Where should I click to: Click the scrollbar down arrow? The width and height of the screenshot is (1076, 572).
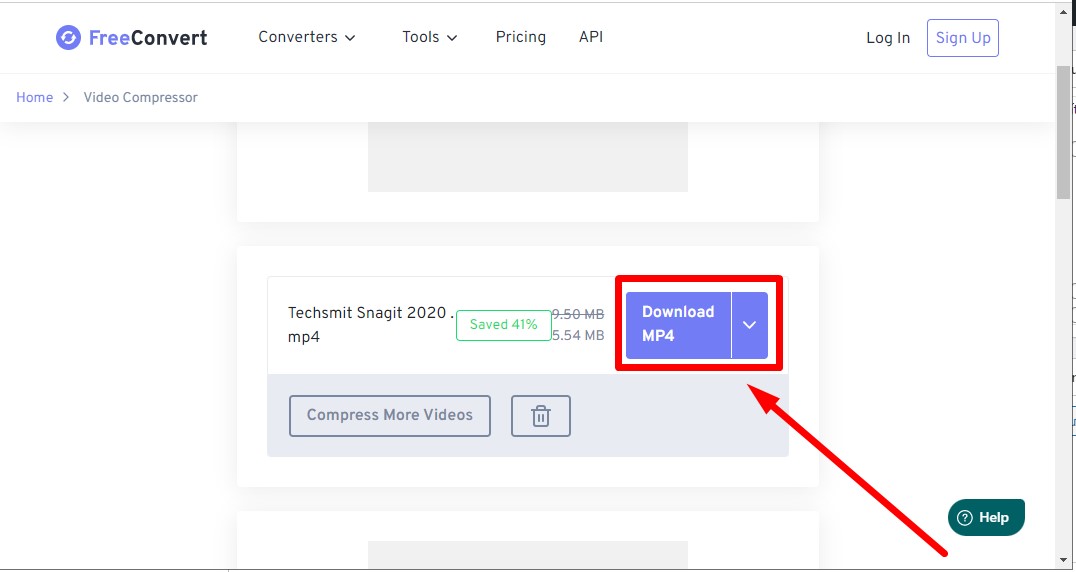(1063, 559)
